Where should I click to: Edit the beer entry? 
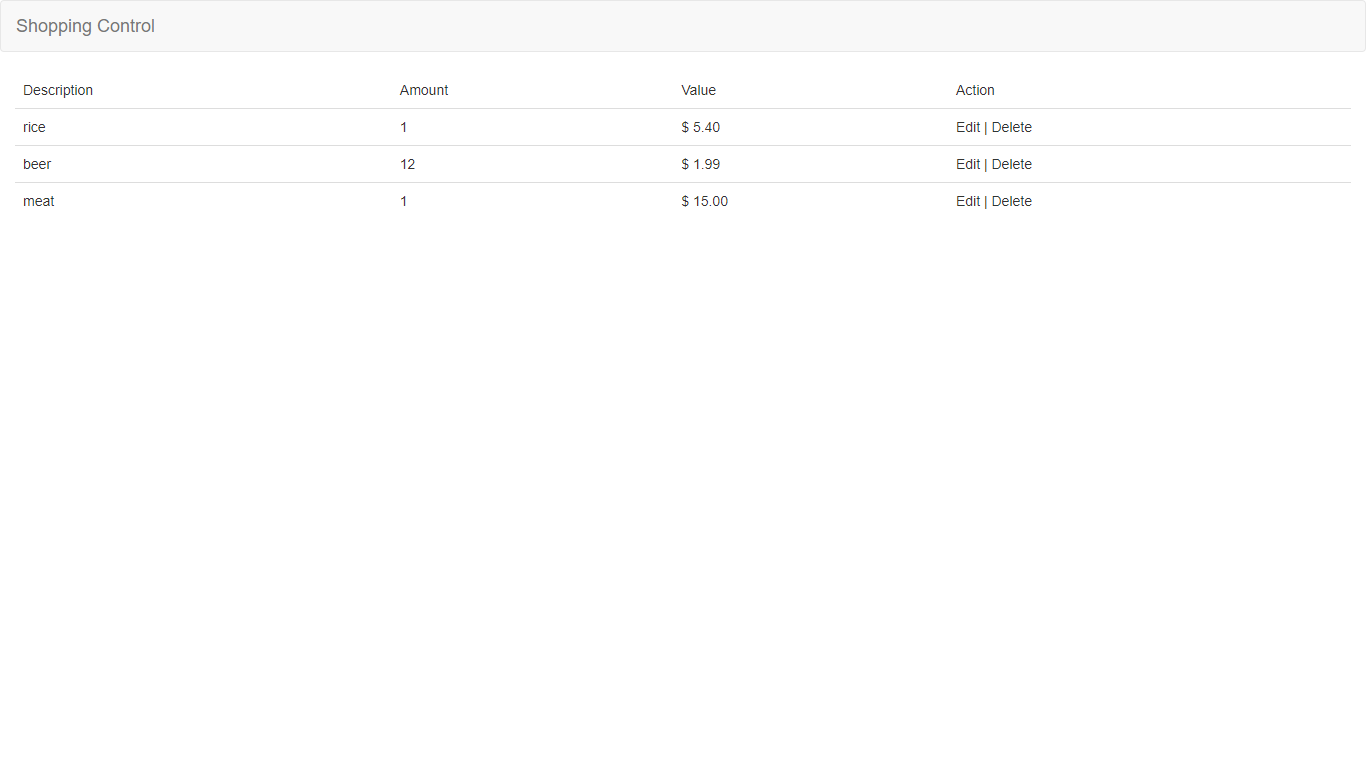point(968,164)
